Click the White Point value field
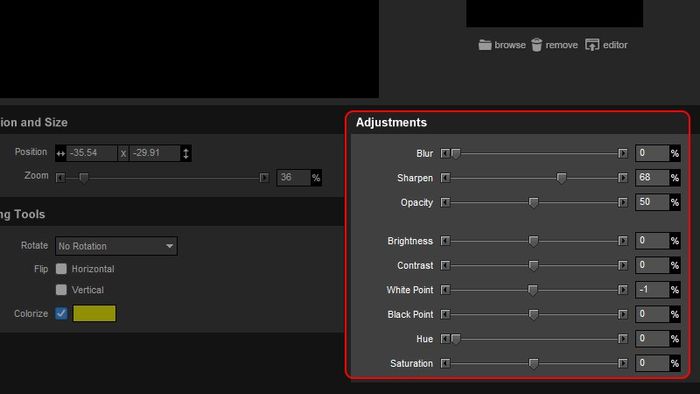The image size is (700, 394). pyautogui.click(x=652, y=290)
